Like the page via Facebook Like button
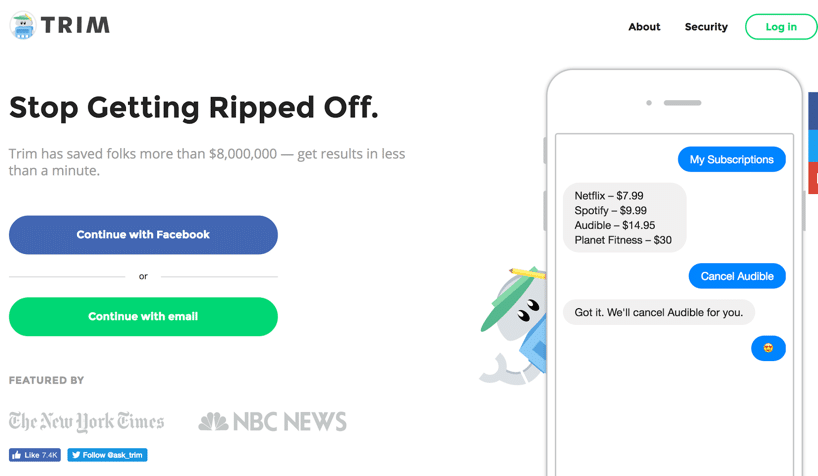 (x=34, y=455)
